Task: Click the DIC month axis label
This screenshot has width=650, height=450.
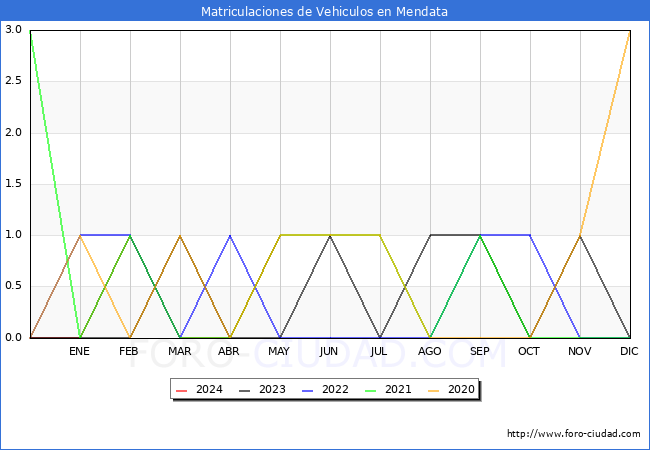Action: click(629, 351)
